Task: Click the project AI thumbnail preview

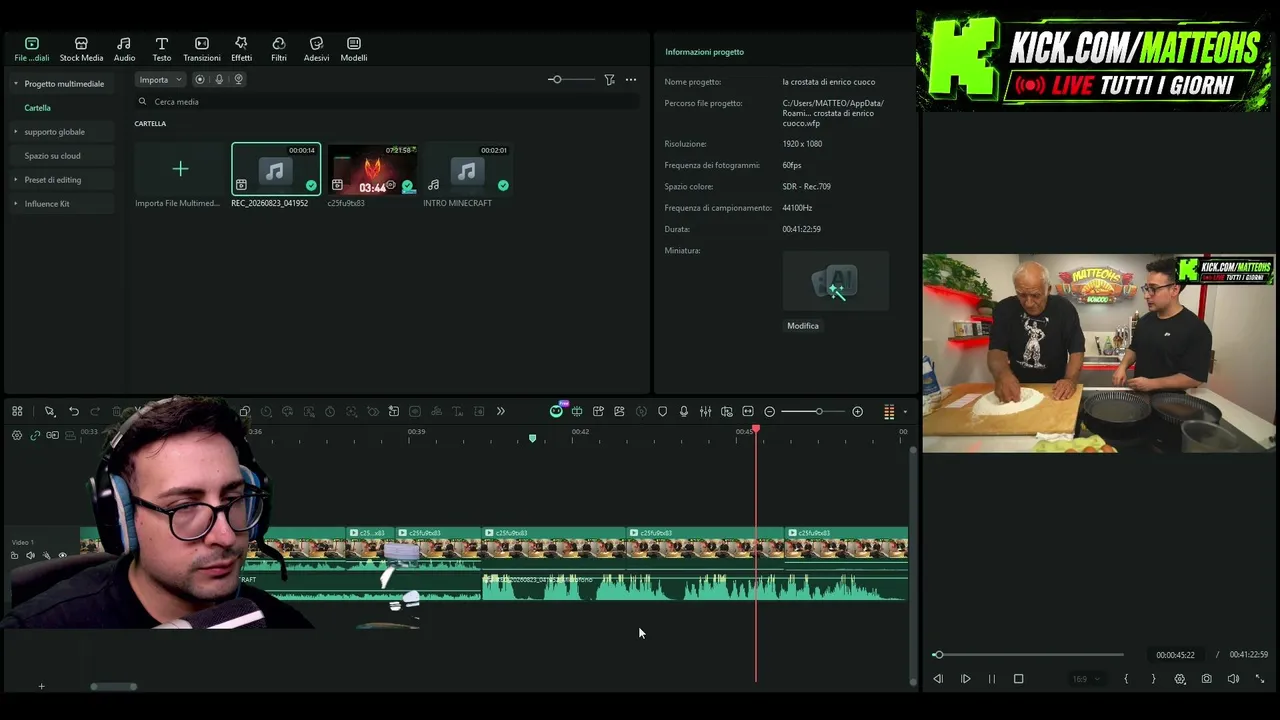Action: click(835, 281)
